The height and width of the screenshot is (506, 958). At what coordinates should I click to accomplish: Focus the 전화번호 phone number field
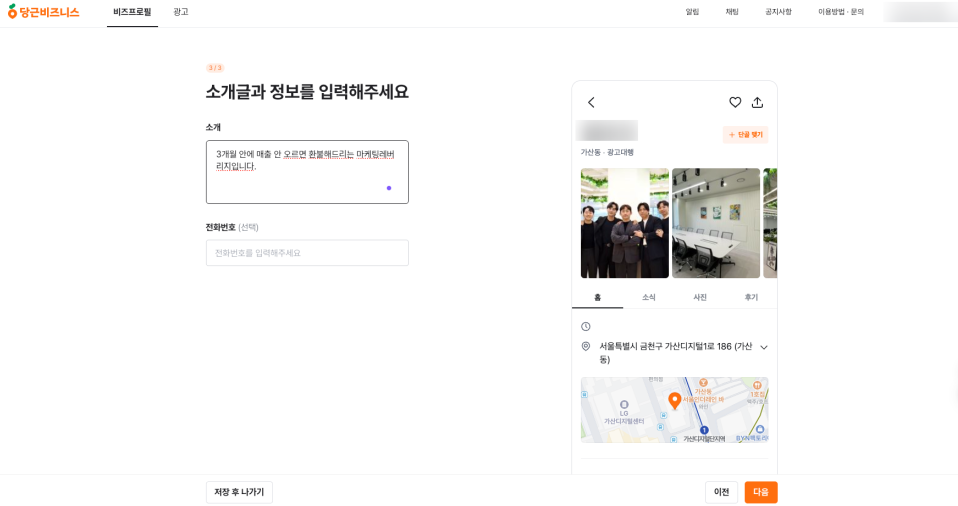tap(307, 253)
